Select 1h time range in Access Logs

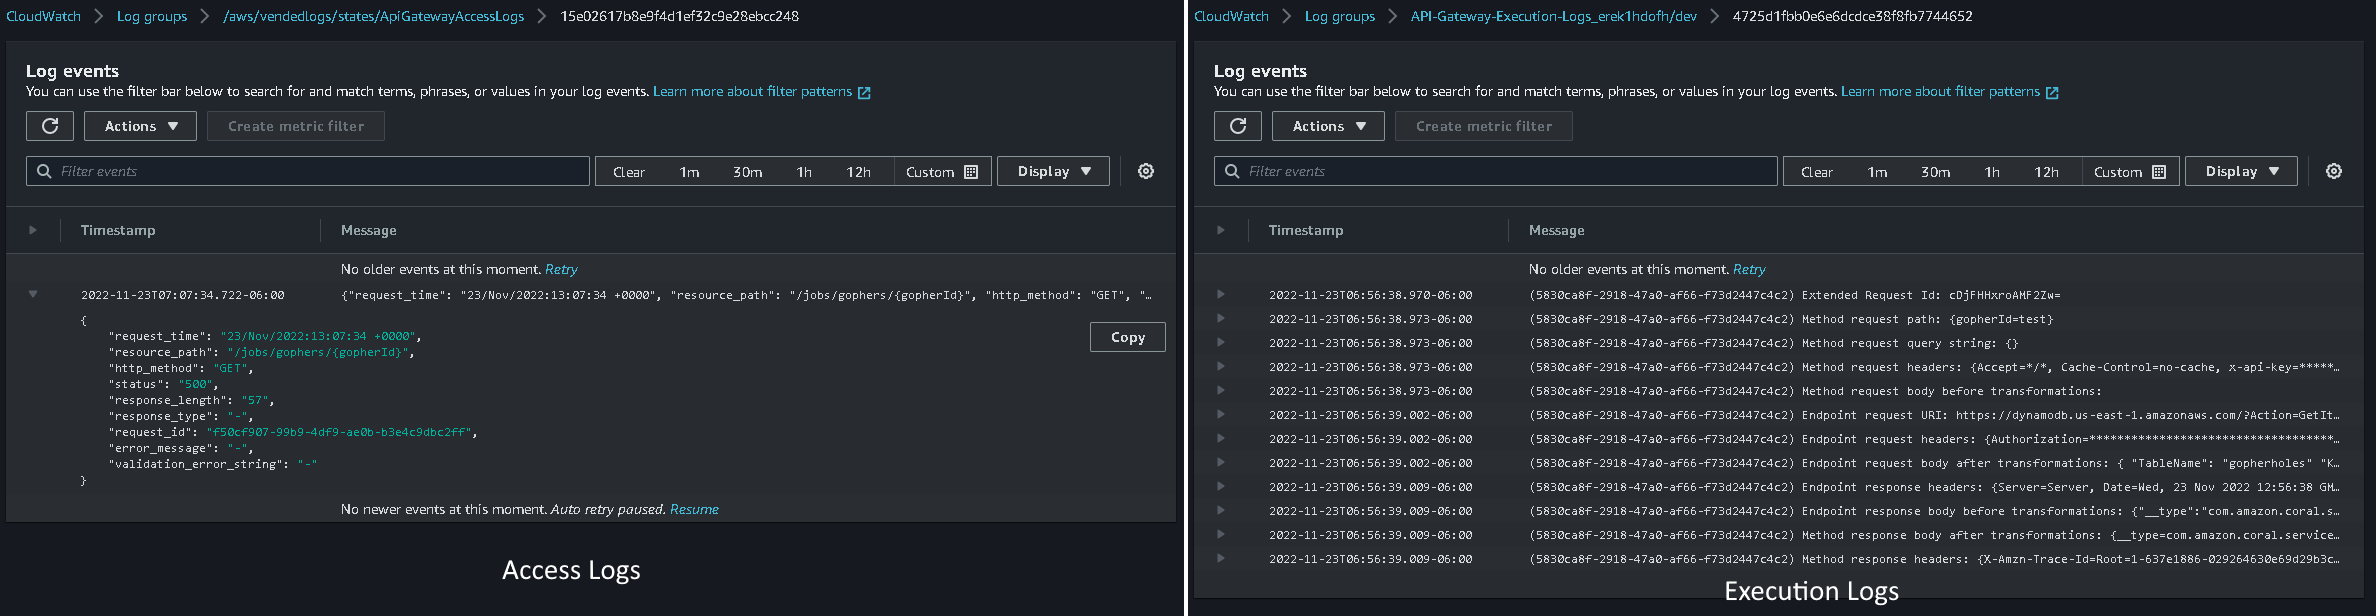click(804, 172)
